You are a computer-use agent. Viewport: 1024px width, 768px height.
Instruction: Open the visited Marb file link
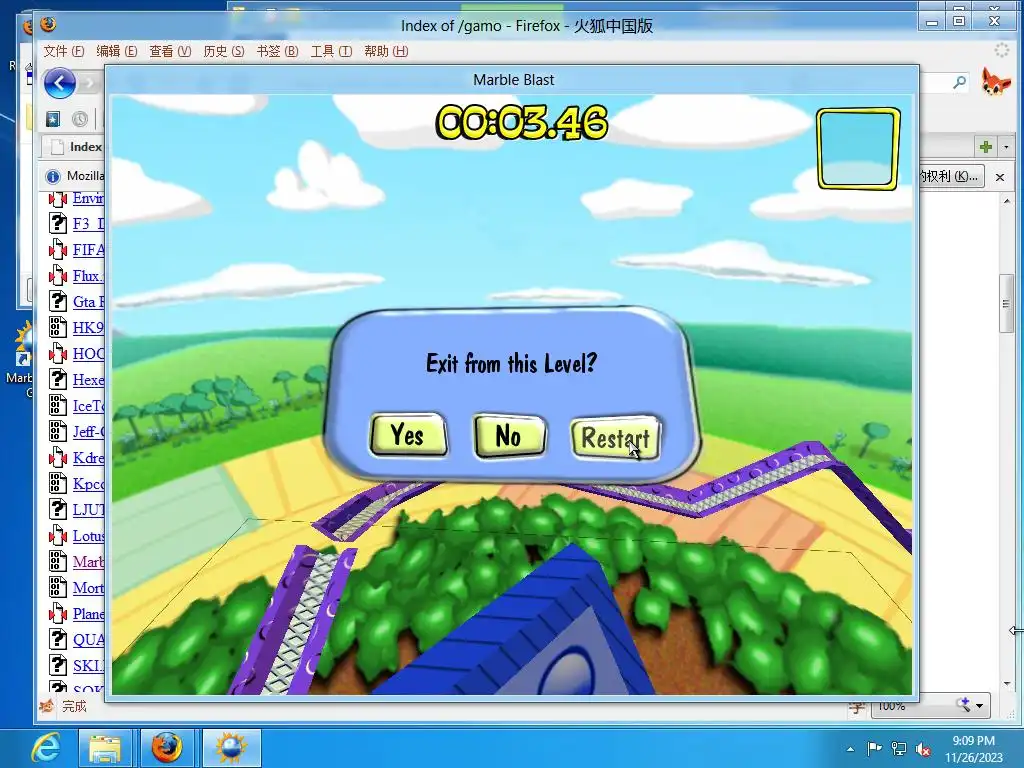88,562
